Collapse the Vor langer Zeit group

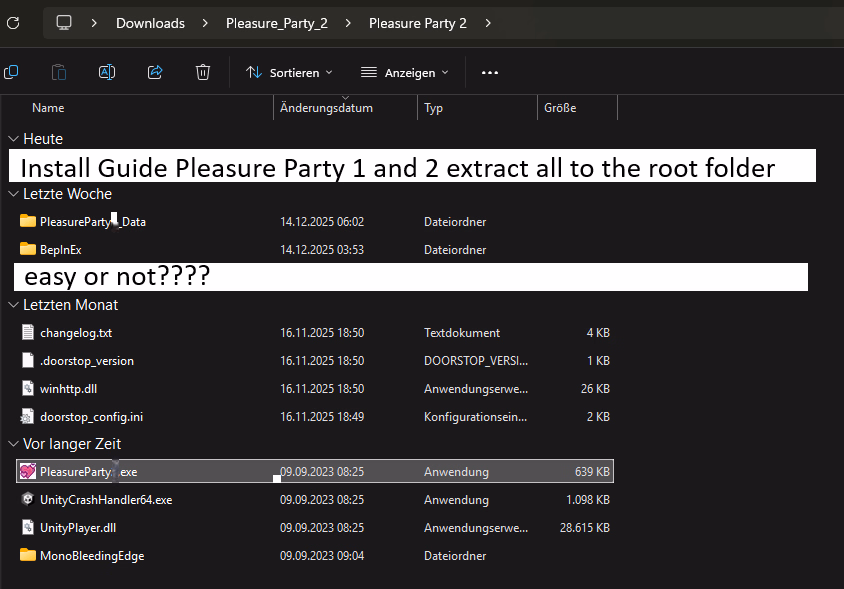click(13, 444)
